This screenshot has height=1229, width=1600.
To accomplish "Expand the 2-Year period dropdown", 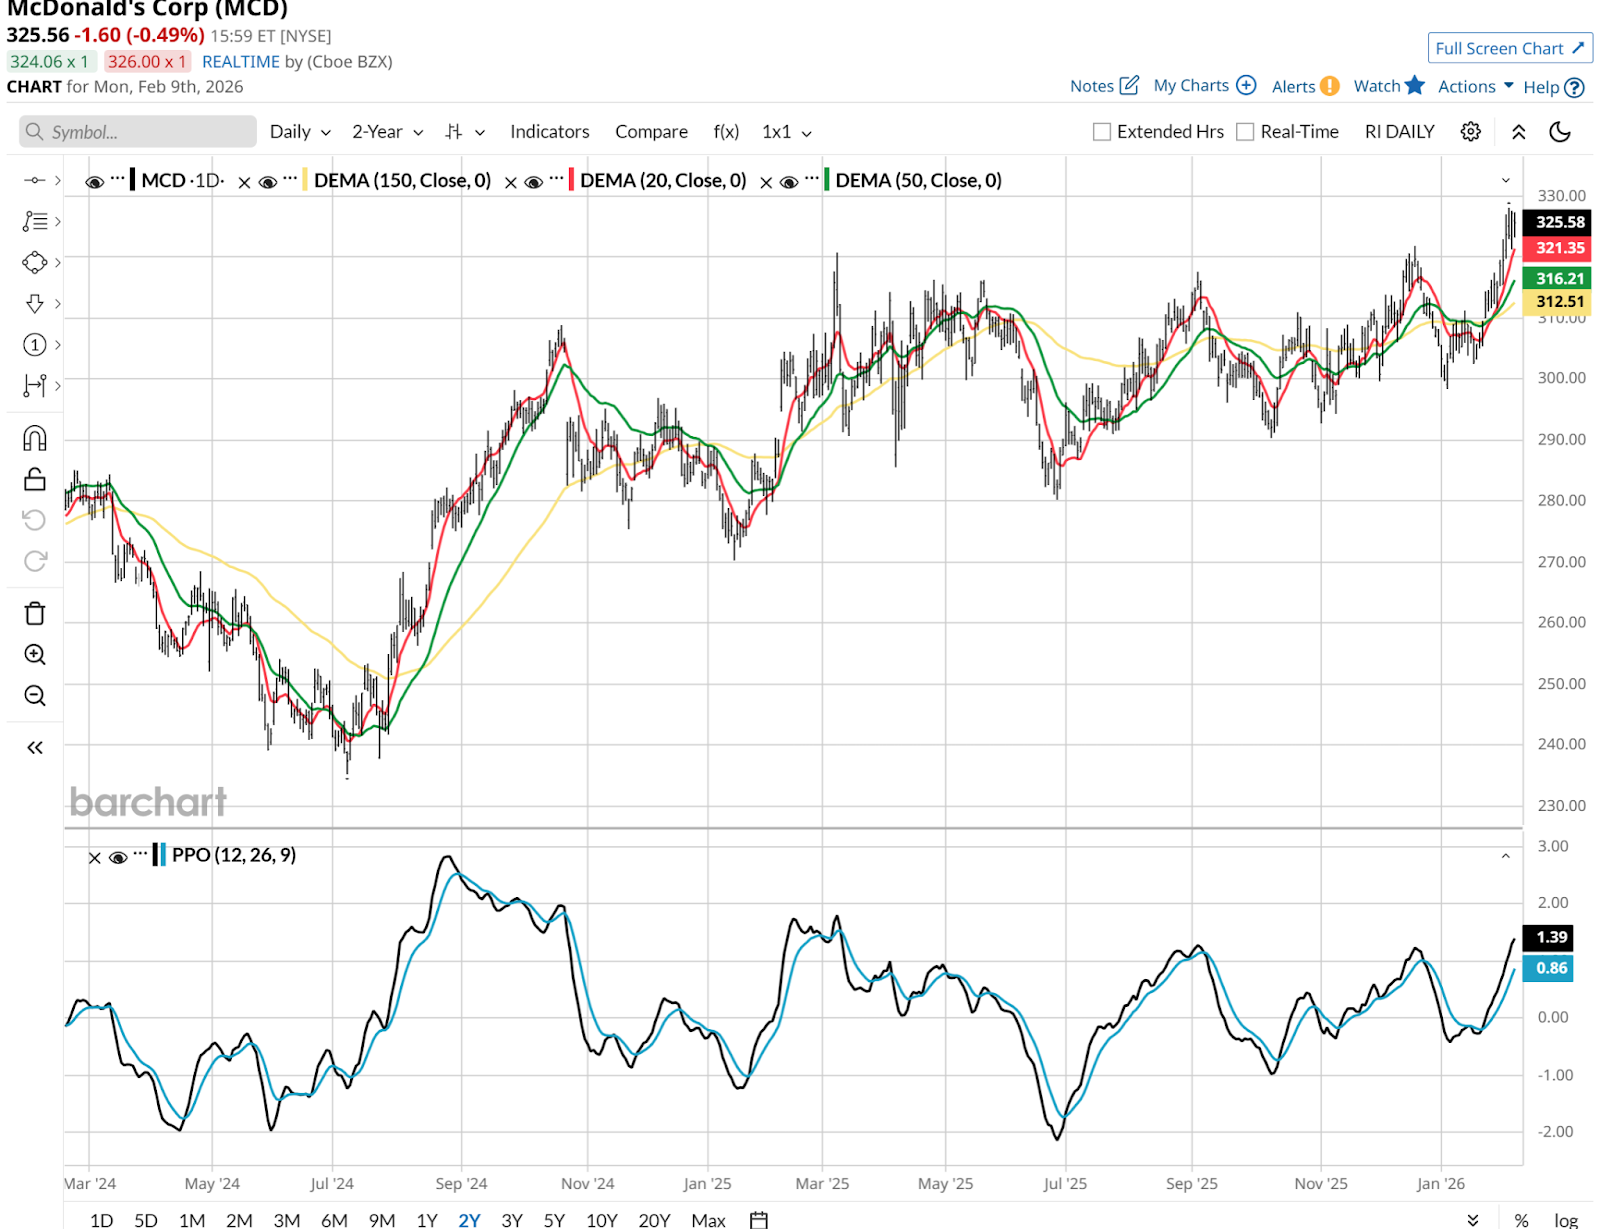I will click(387, 132).
